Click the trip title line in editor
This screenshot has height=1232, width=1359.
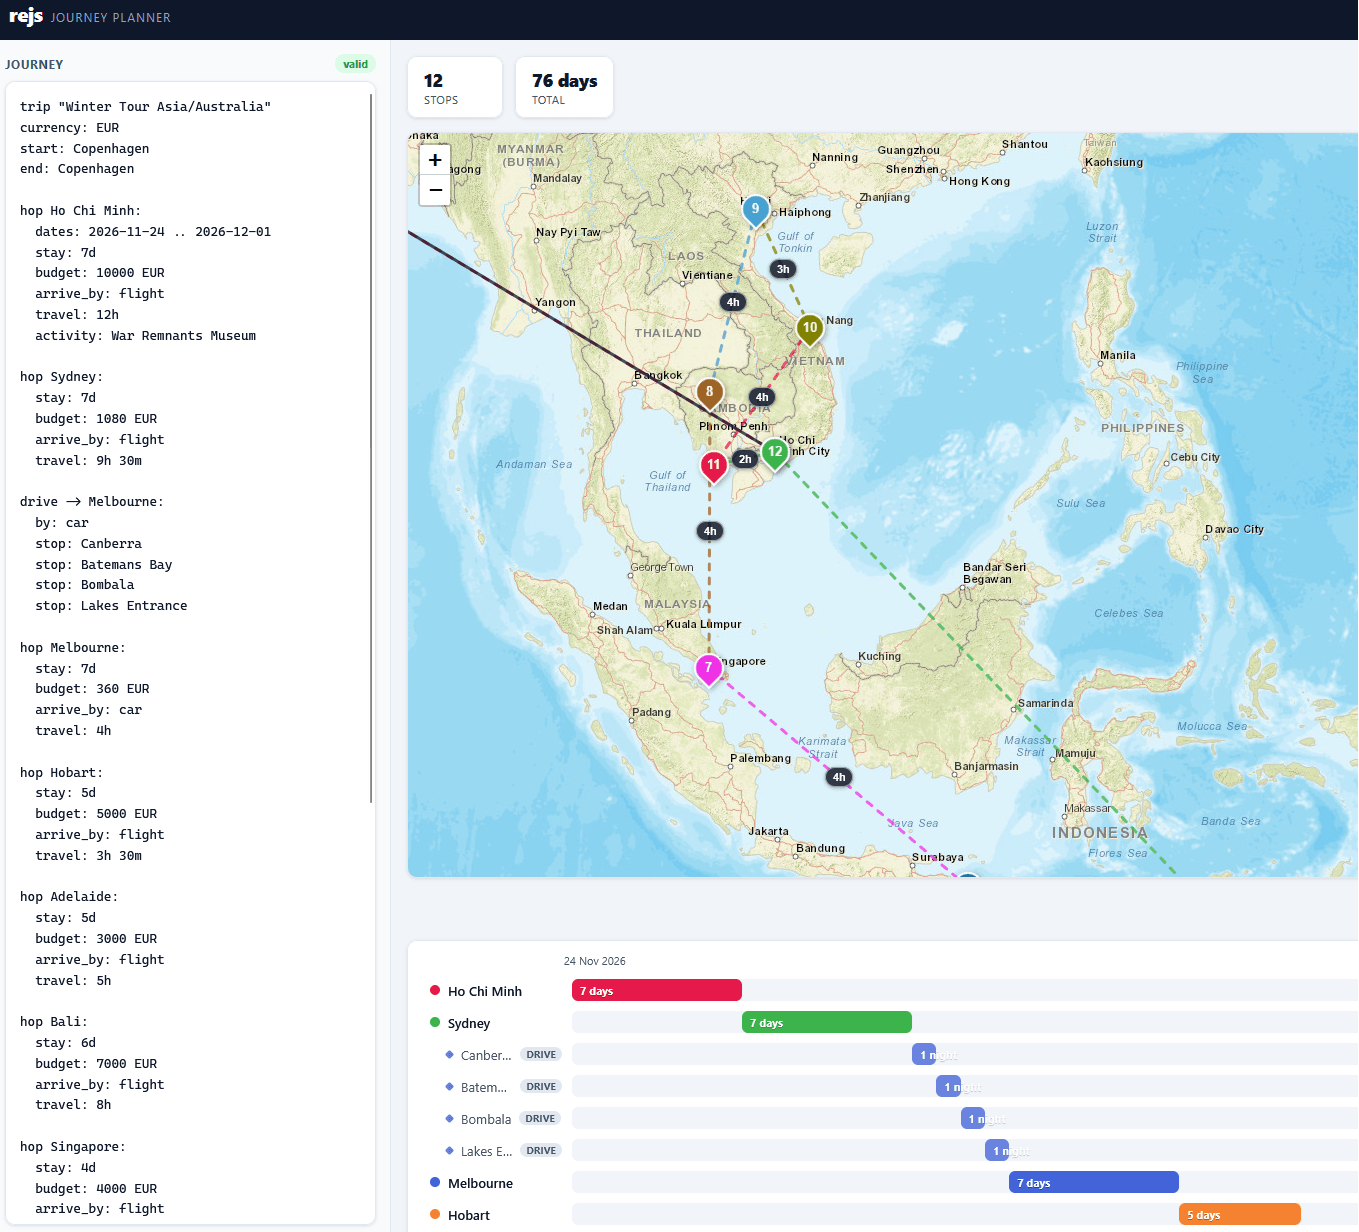pos(145,107)
